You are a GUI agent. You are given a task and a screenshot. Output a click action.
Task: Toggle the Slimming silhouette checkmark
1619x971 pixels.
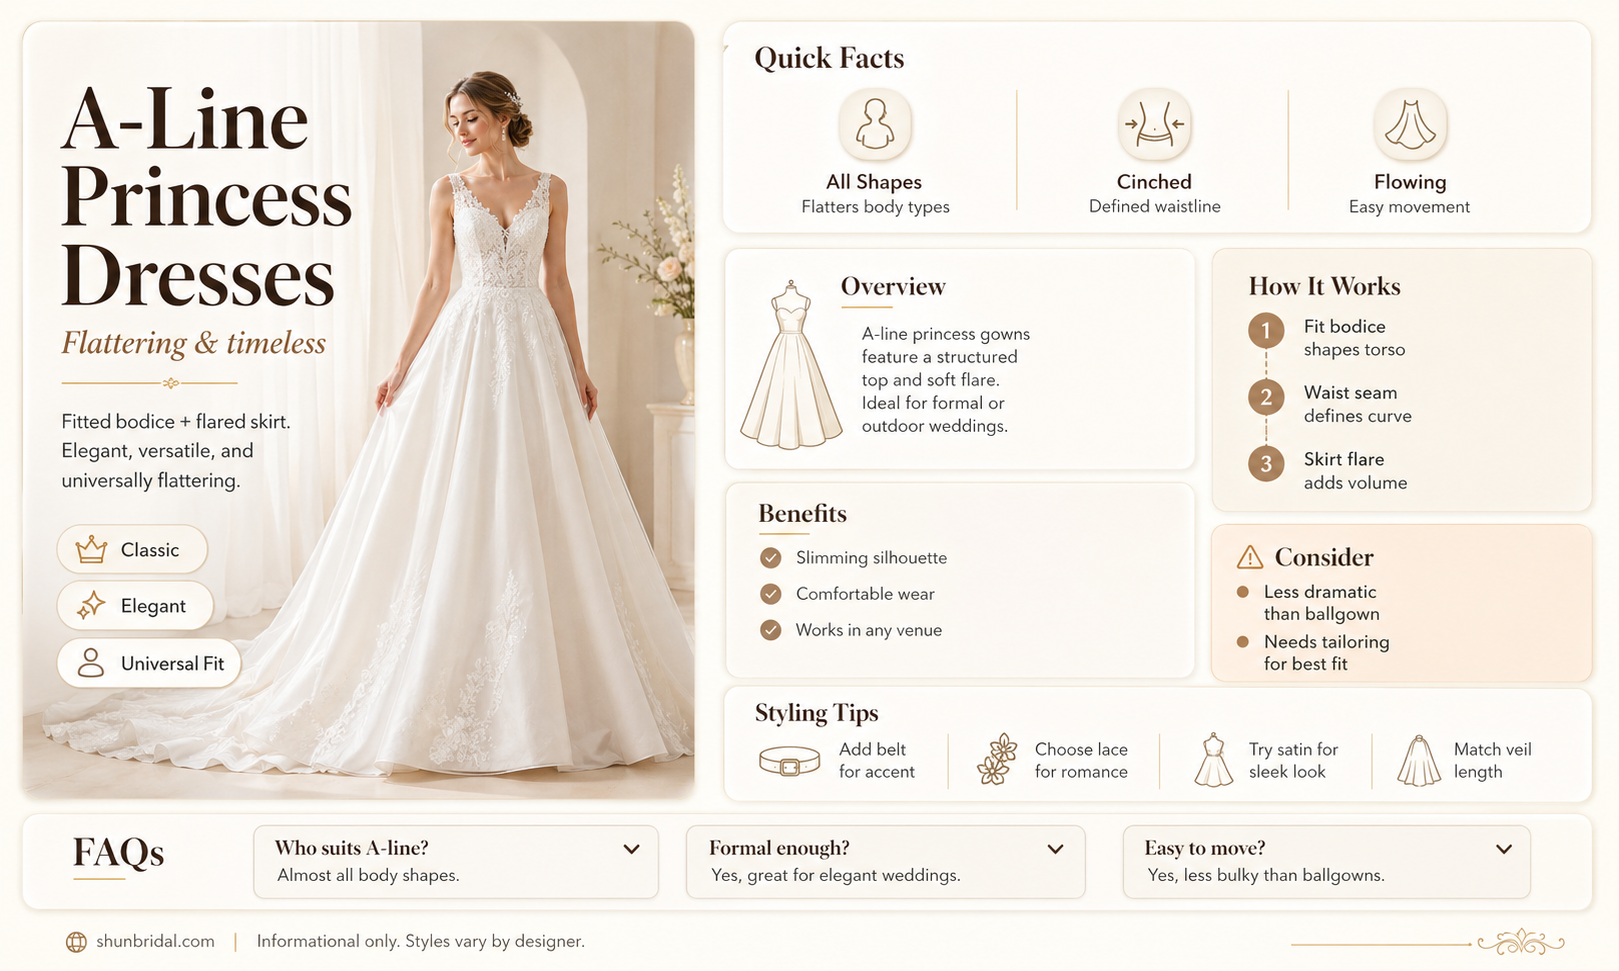[x=771, y=558]
